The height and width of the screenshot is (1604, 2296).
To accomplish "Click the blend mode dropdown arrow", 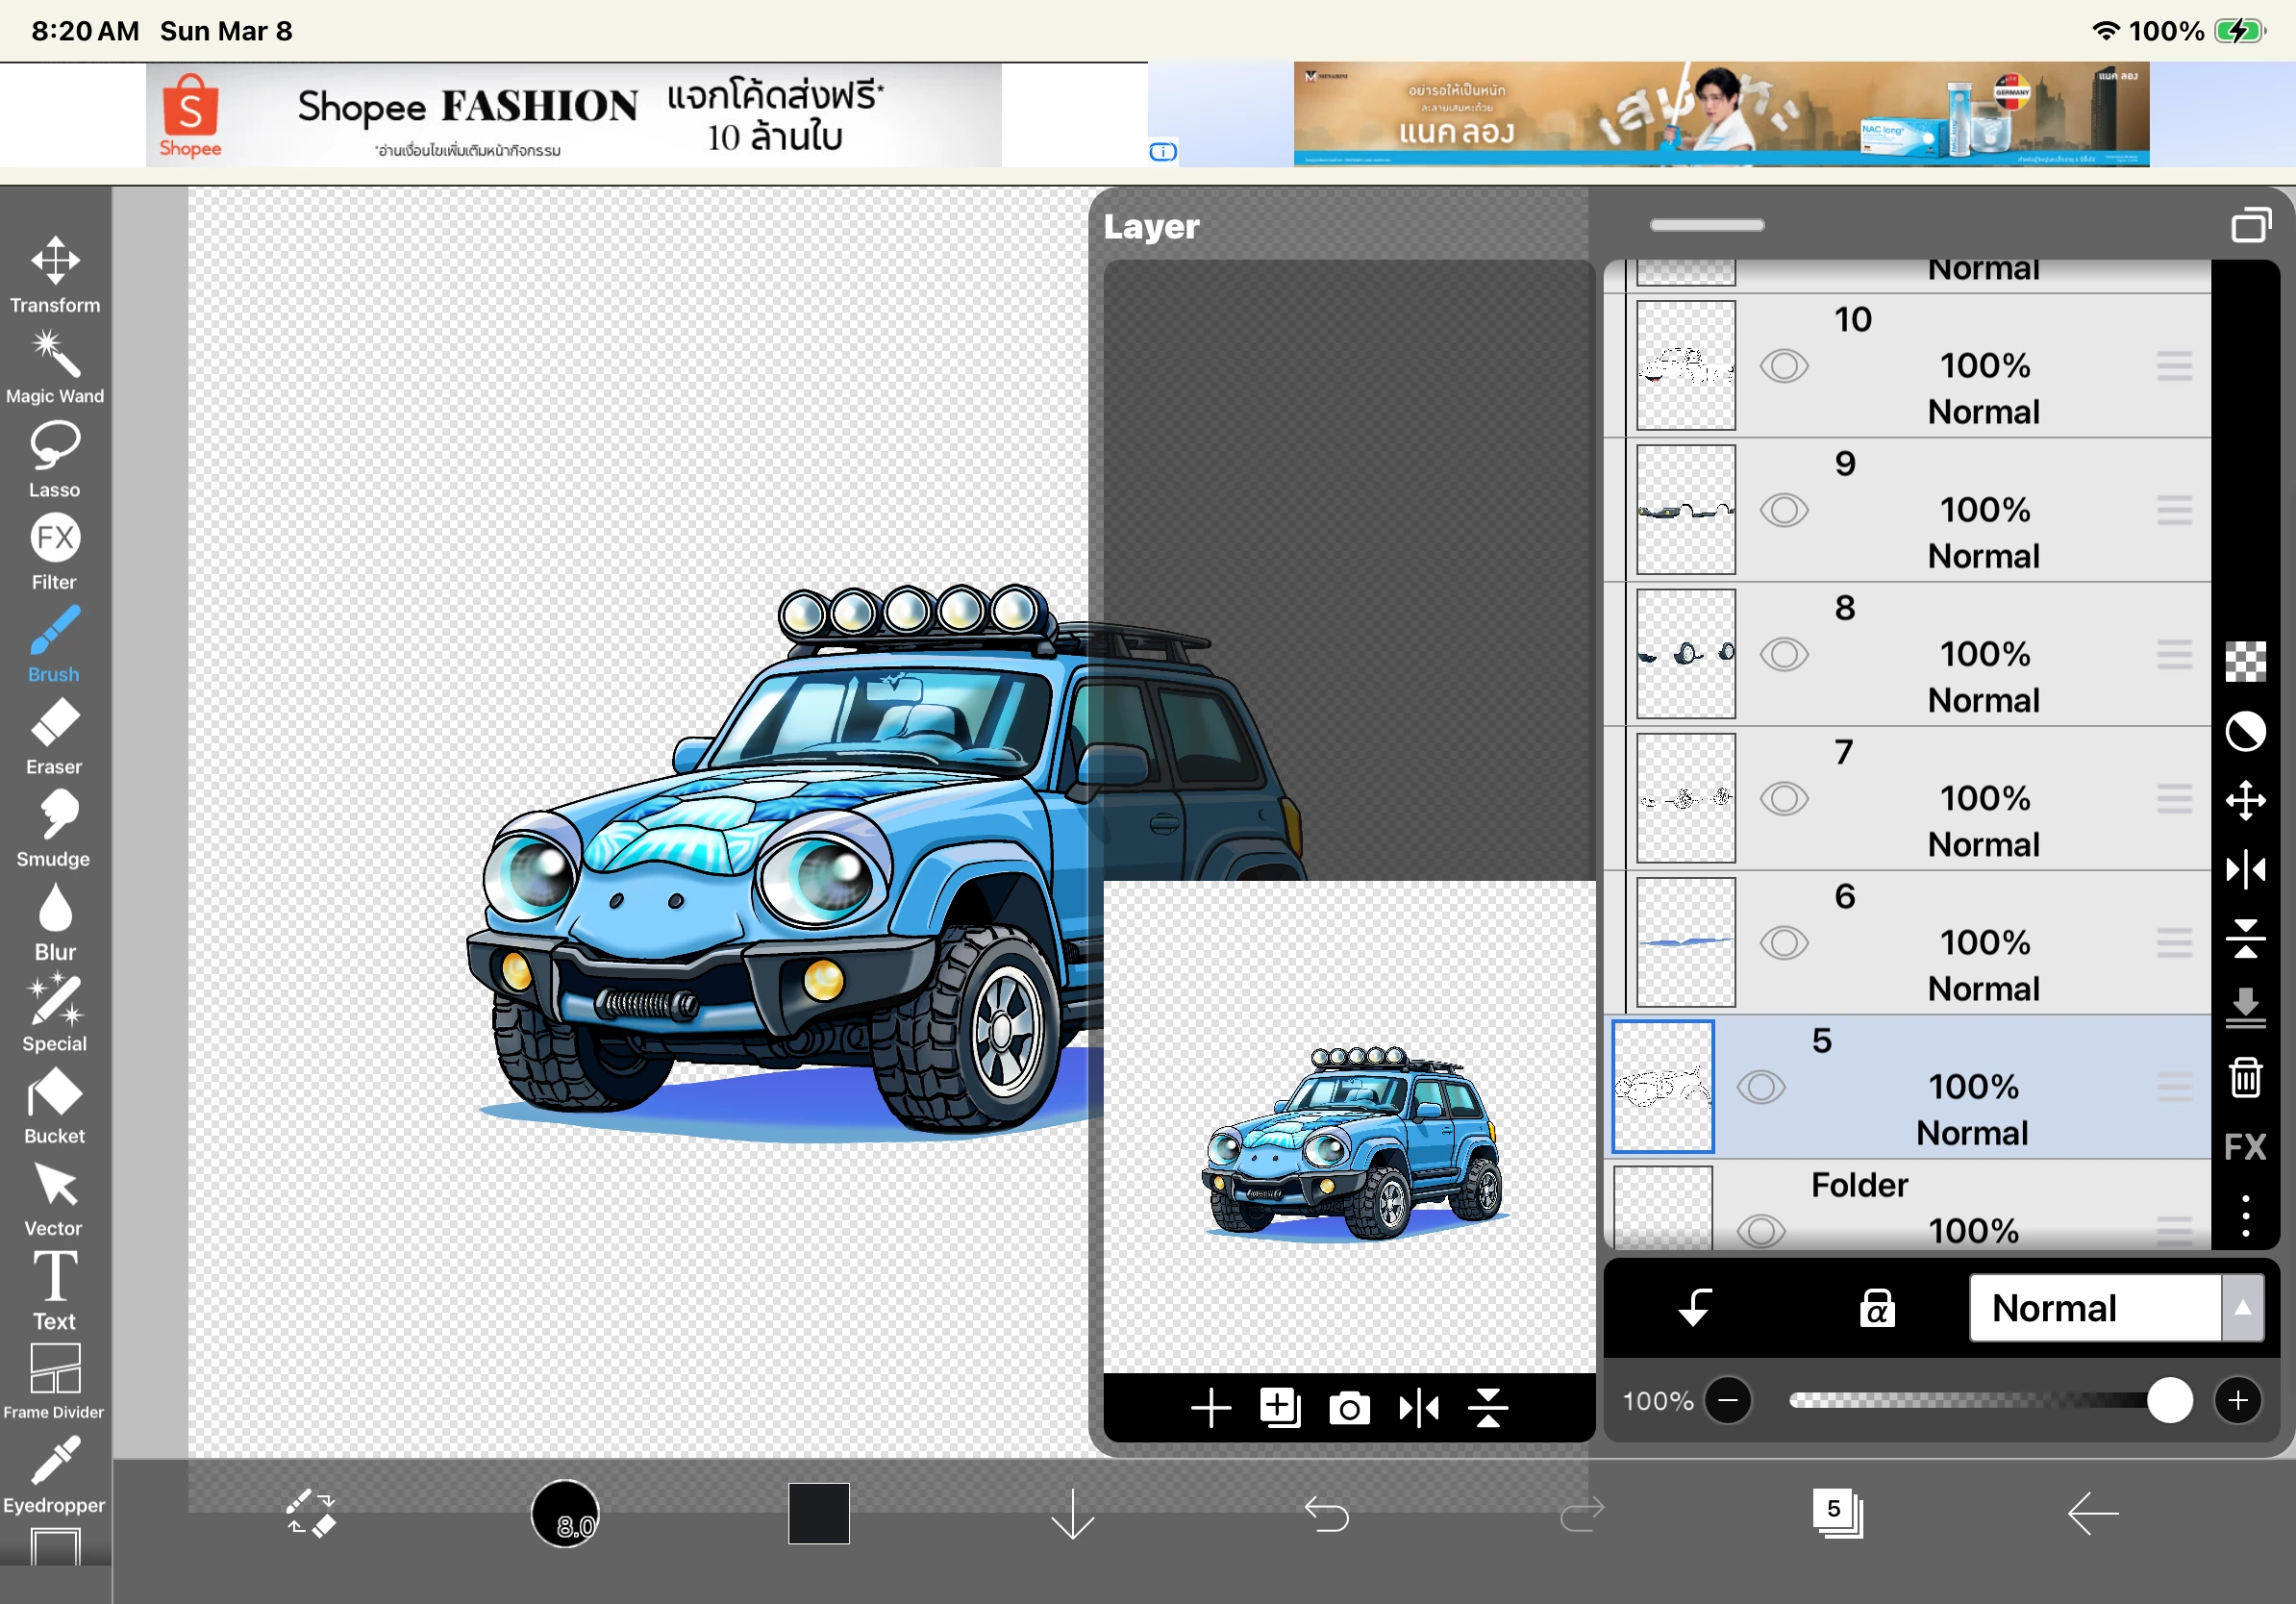I will coord(2243,1308).
